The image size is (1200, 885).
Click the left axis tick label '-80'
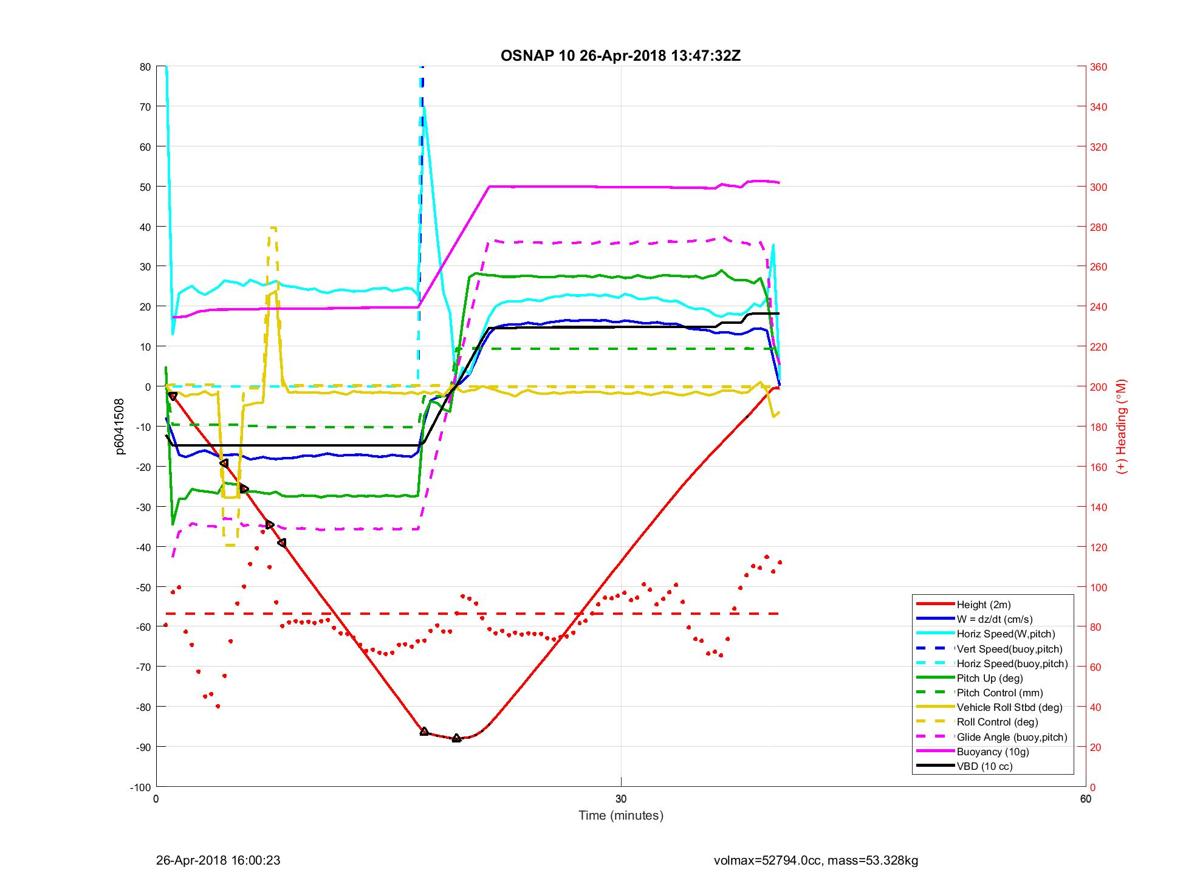(142, 707)
